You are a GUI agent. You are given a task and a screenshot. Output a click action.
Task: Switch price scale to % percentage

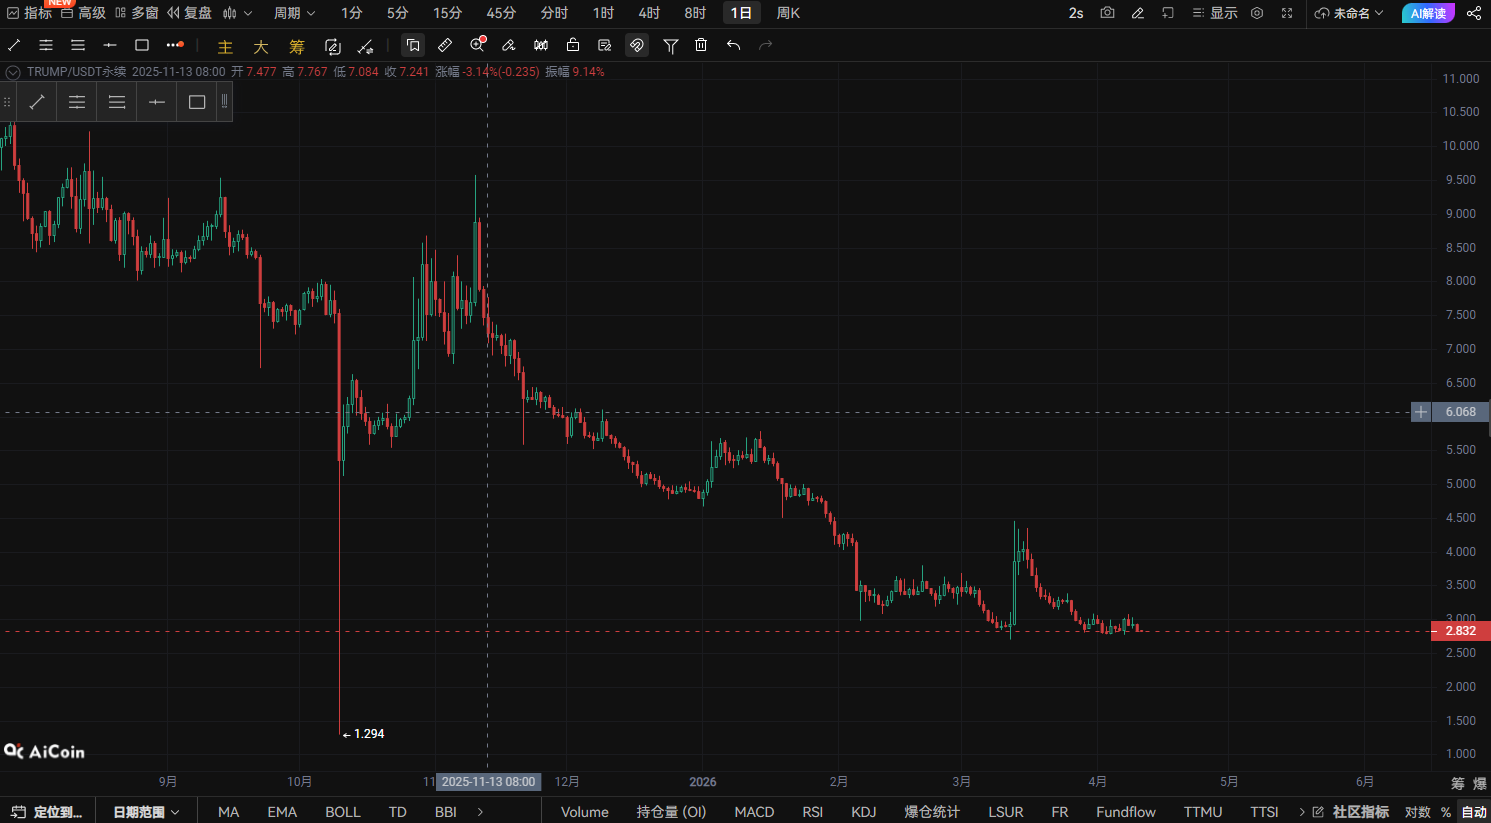click(1446, 811)
